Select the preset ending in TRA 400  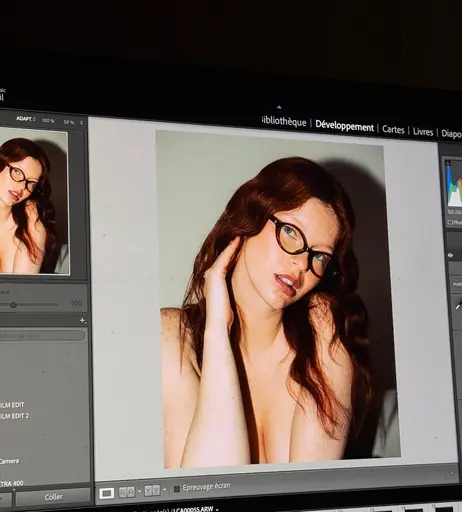point(12,483)
